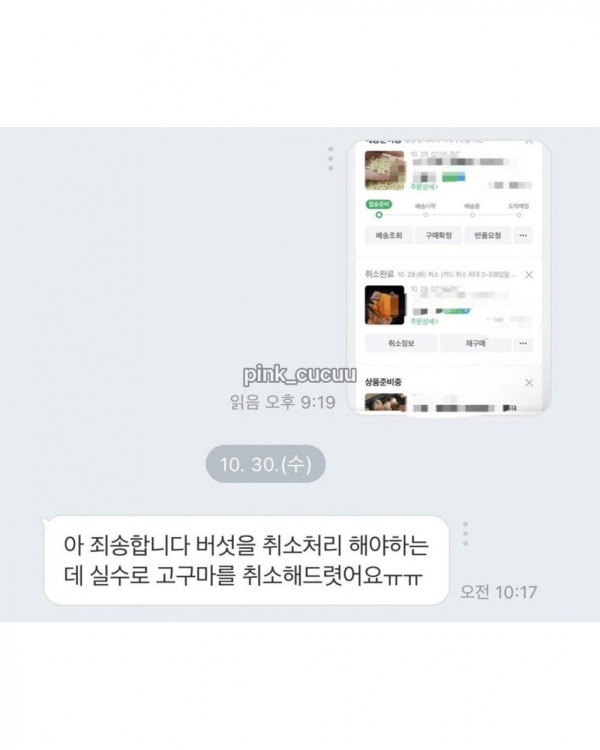Open the orange sweet potato product thumbnail

tap(385, 305)
